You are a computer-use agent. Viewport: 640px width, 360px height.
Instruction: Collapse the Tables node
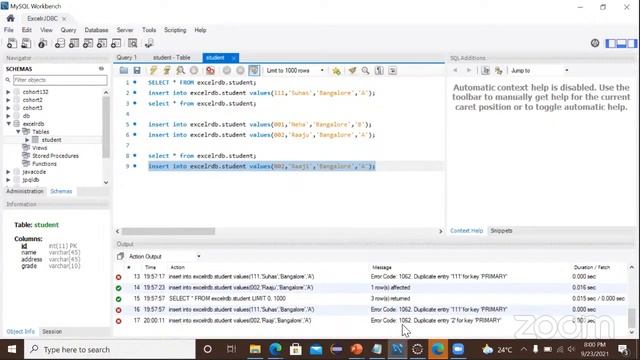pos(18,132)
